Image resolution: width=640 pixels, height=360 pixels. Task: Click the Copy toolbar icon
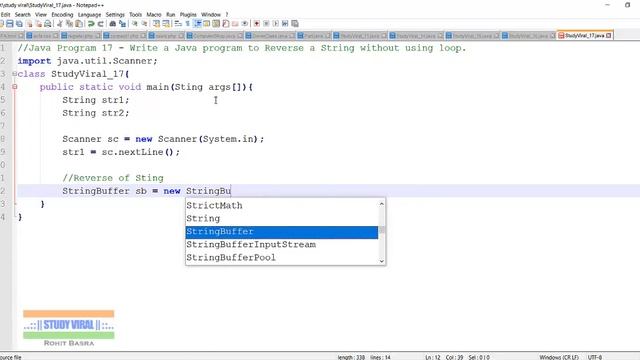coord(69,24)
